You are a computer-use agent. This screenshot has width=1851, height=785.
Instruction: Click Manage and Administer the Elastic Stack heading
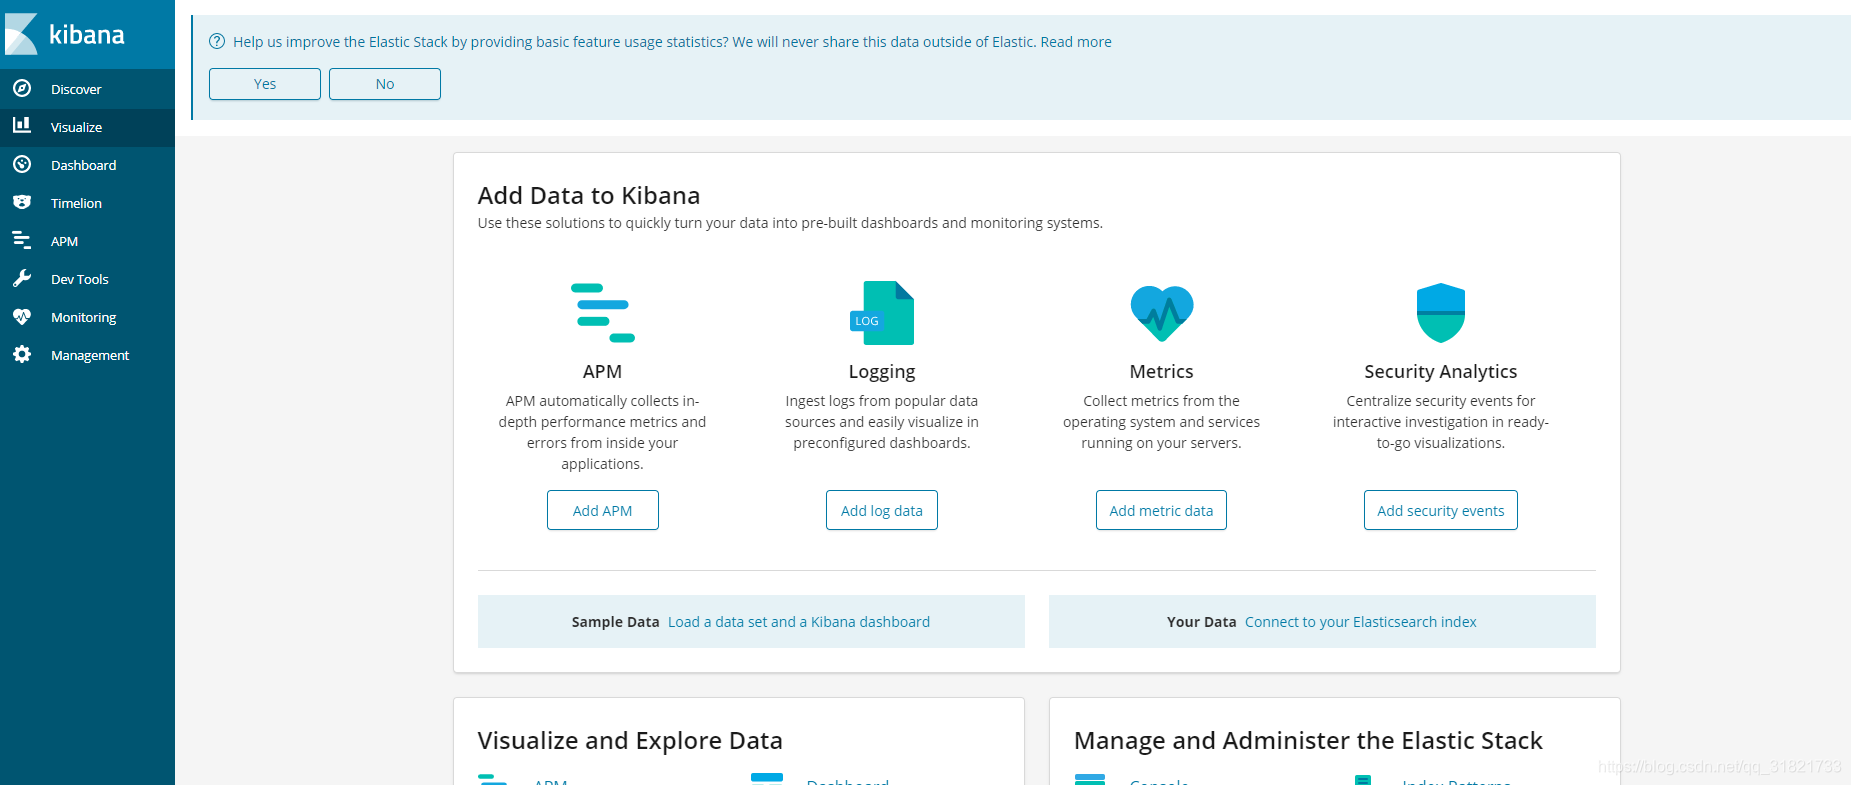coord(1308,740)
